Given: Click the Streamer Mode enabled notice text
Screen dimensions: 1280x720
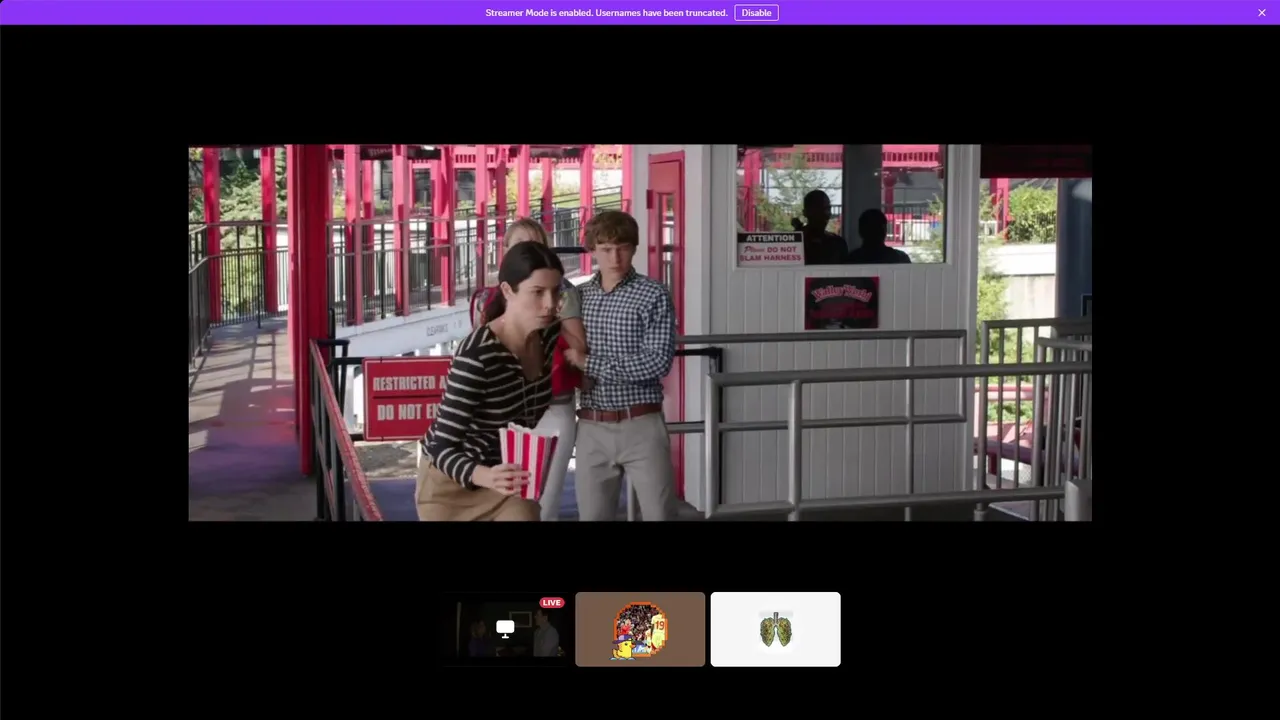Looking at the screenshot, I should point(606,13).
